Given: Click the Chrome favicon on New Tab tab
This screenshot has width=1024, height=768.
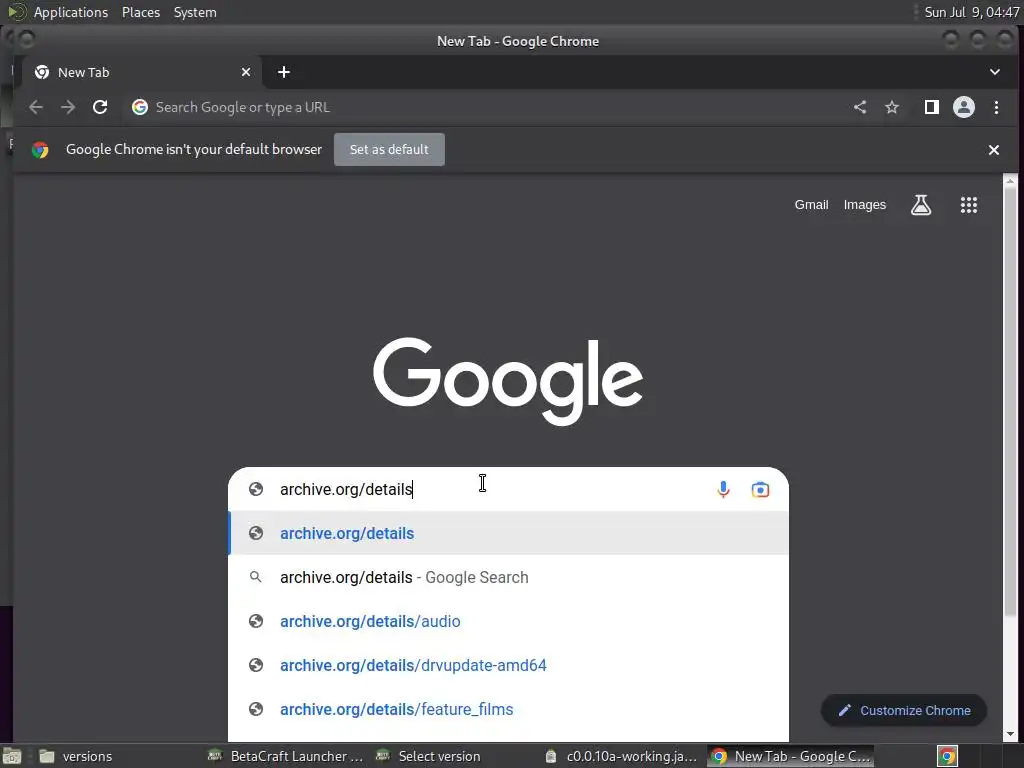Looking at the screenshot, I should pos(42,72).
